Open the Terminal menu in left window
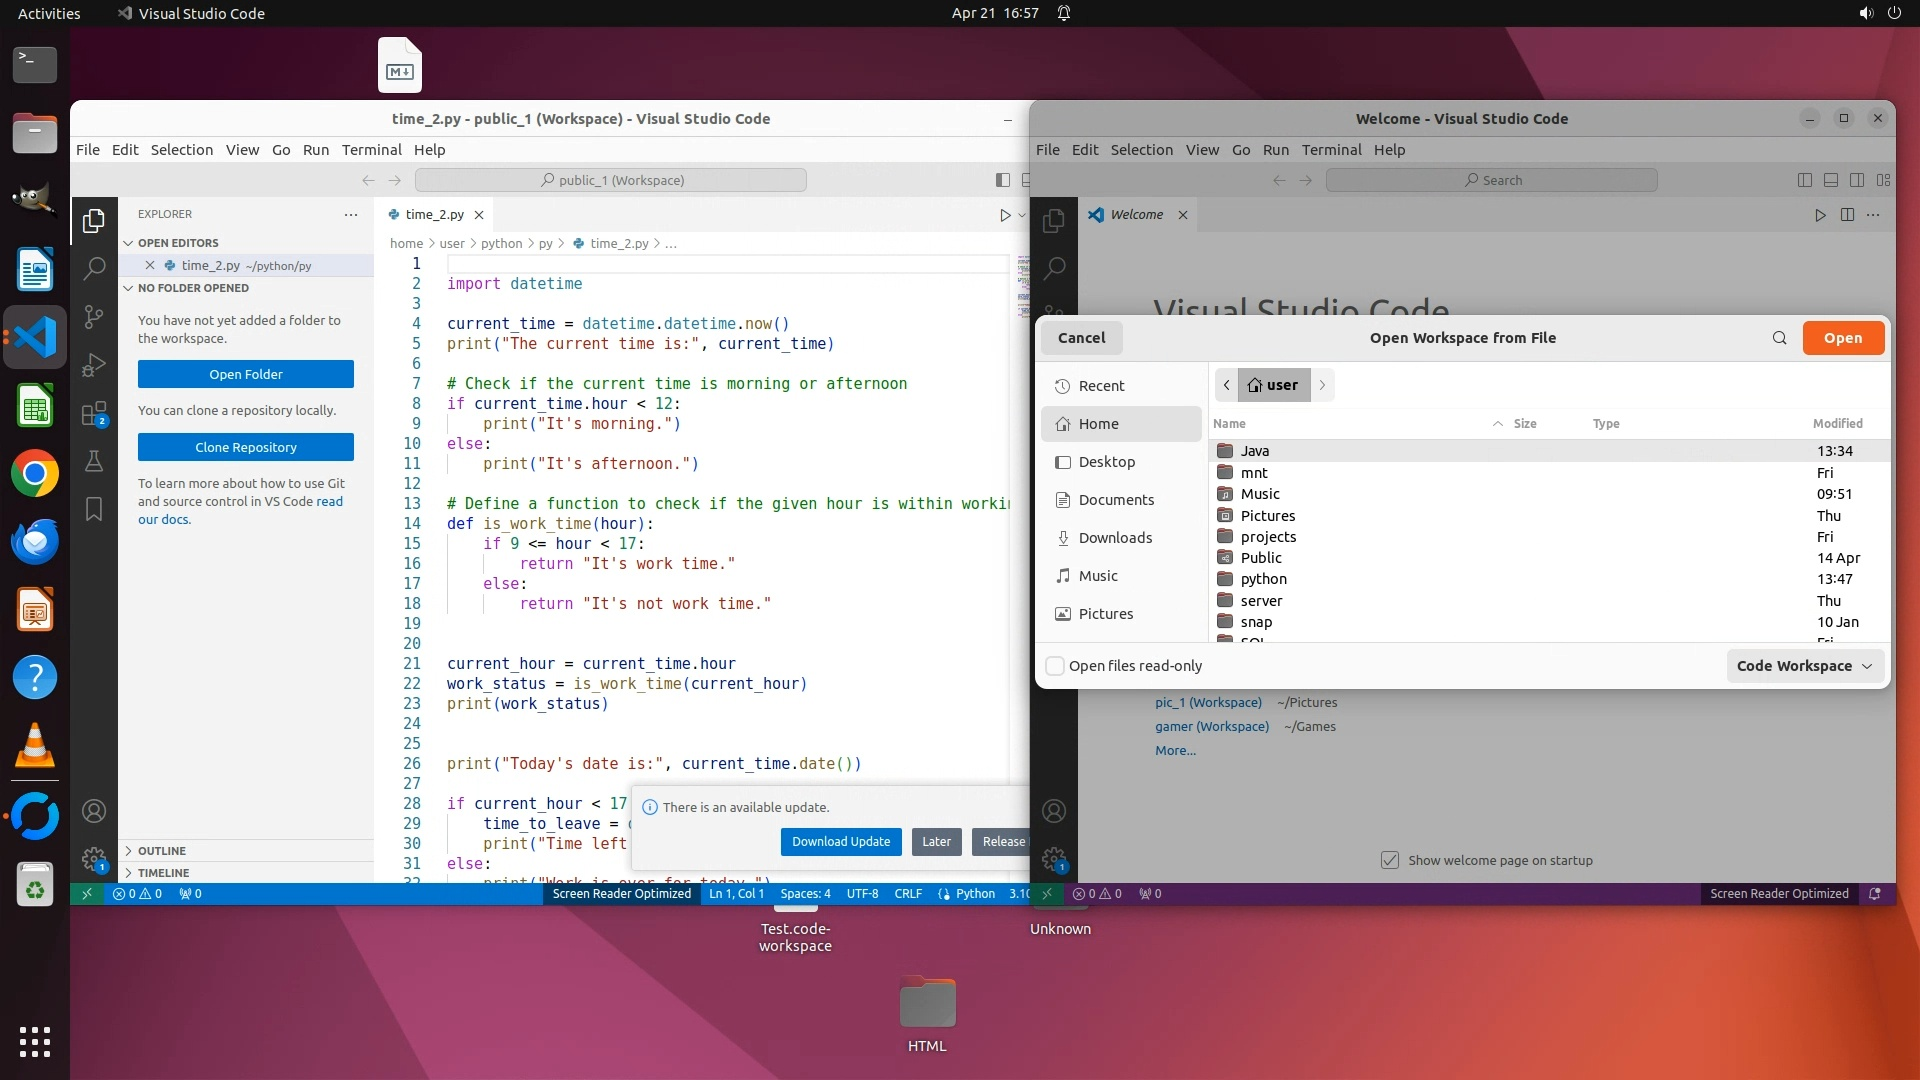 point(371,150)
